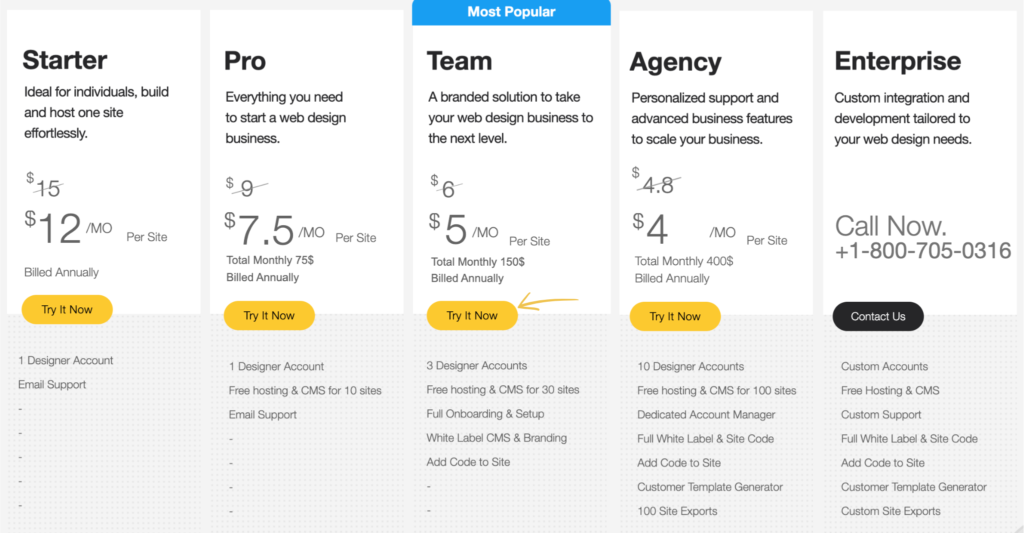
Task: Click the Enterprise phone number +1-800-705-0316
Action: pyautogui.click(x=923, y=251)
